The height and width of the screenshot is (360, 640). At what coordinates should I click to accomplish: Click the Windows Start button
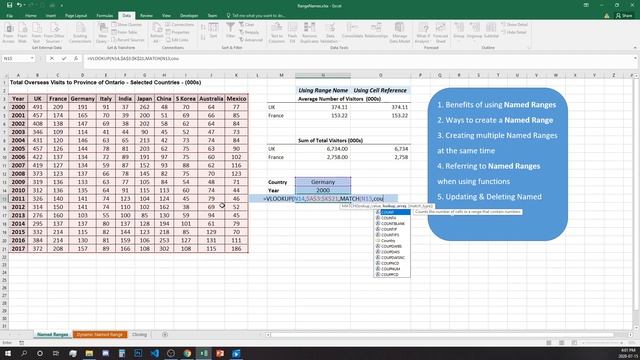point(8,353)
